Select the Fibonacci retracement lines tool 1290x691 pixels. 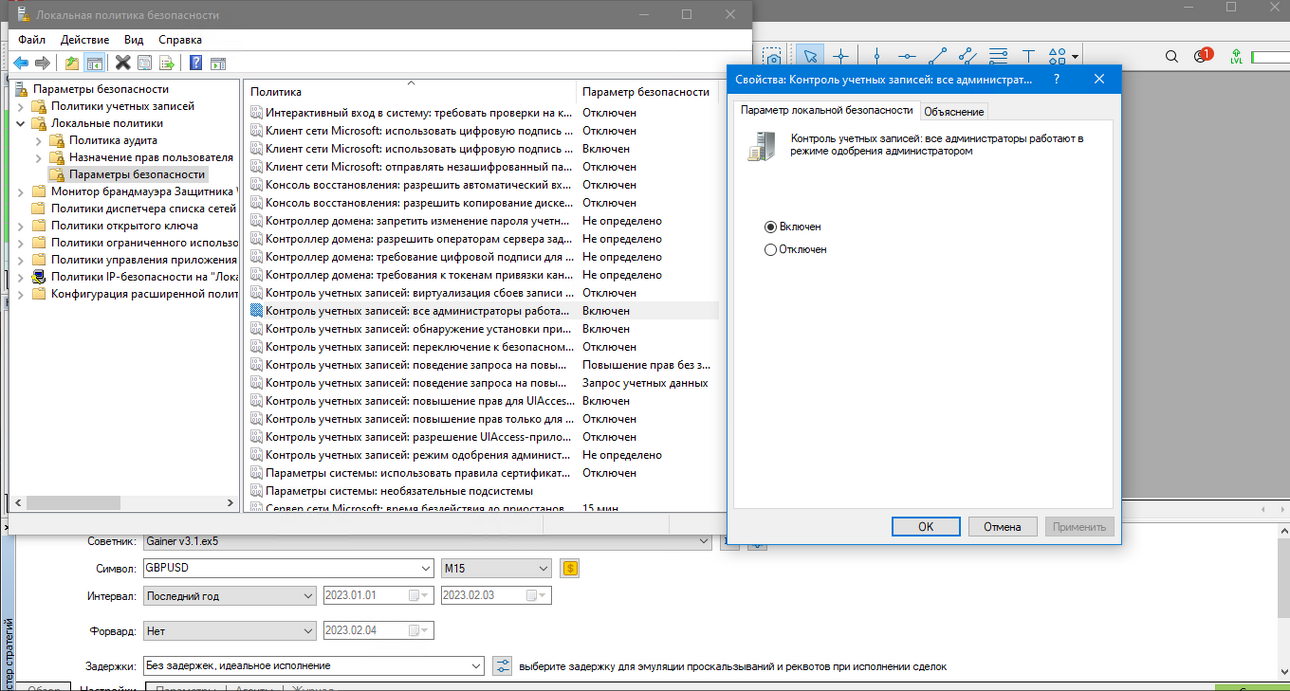998,57
